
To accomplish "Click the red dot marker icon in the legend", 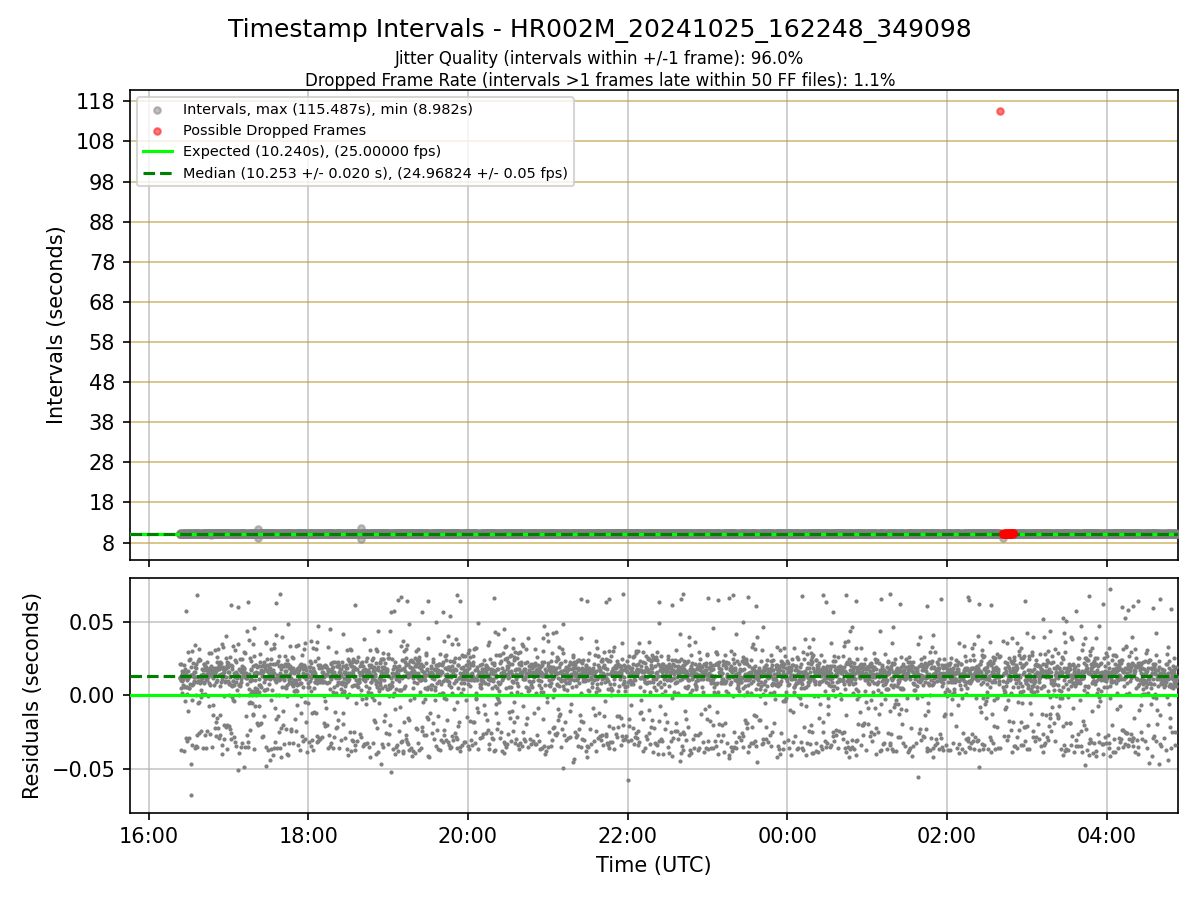I will coord(157,131).
